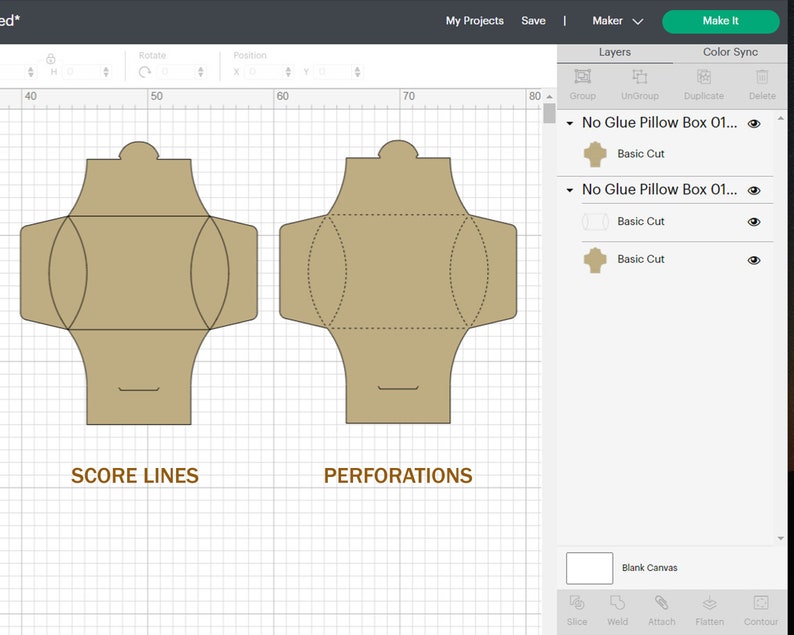The width and height of the screenshot is (794, 635).
Task: Click canvas scrollbar up arrow
Action: 549,96
